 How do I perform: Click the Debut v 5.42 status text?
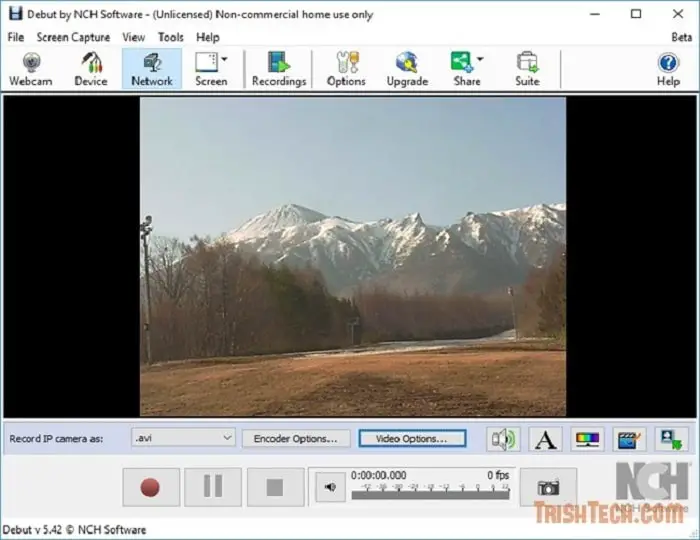75,530
